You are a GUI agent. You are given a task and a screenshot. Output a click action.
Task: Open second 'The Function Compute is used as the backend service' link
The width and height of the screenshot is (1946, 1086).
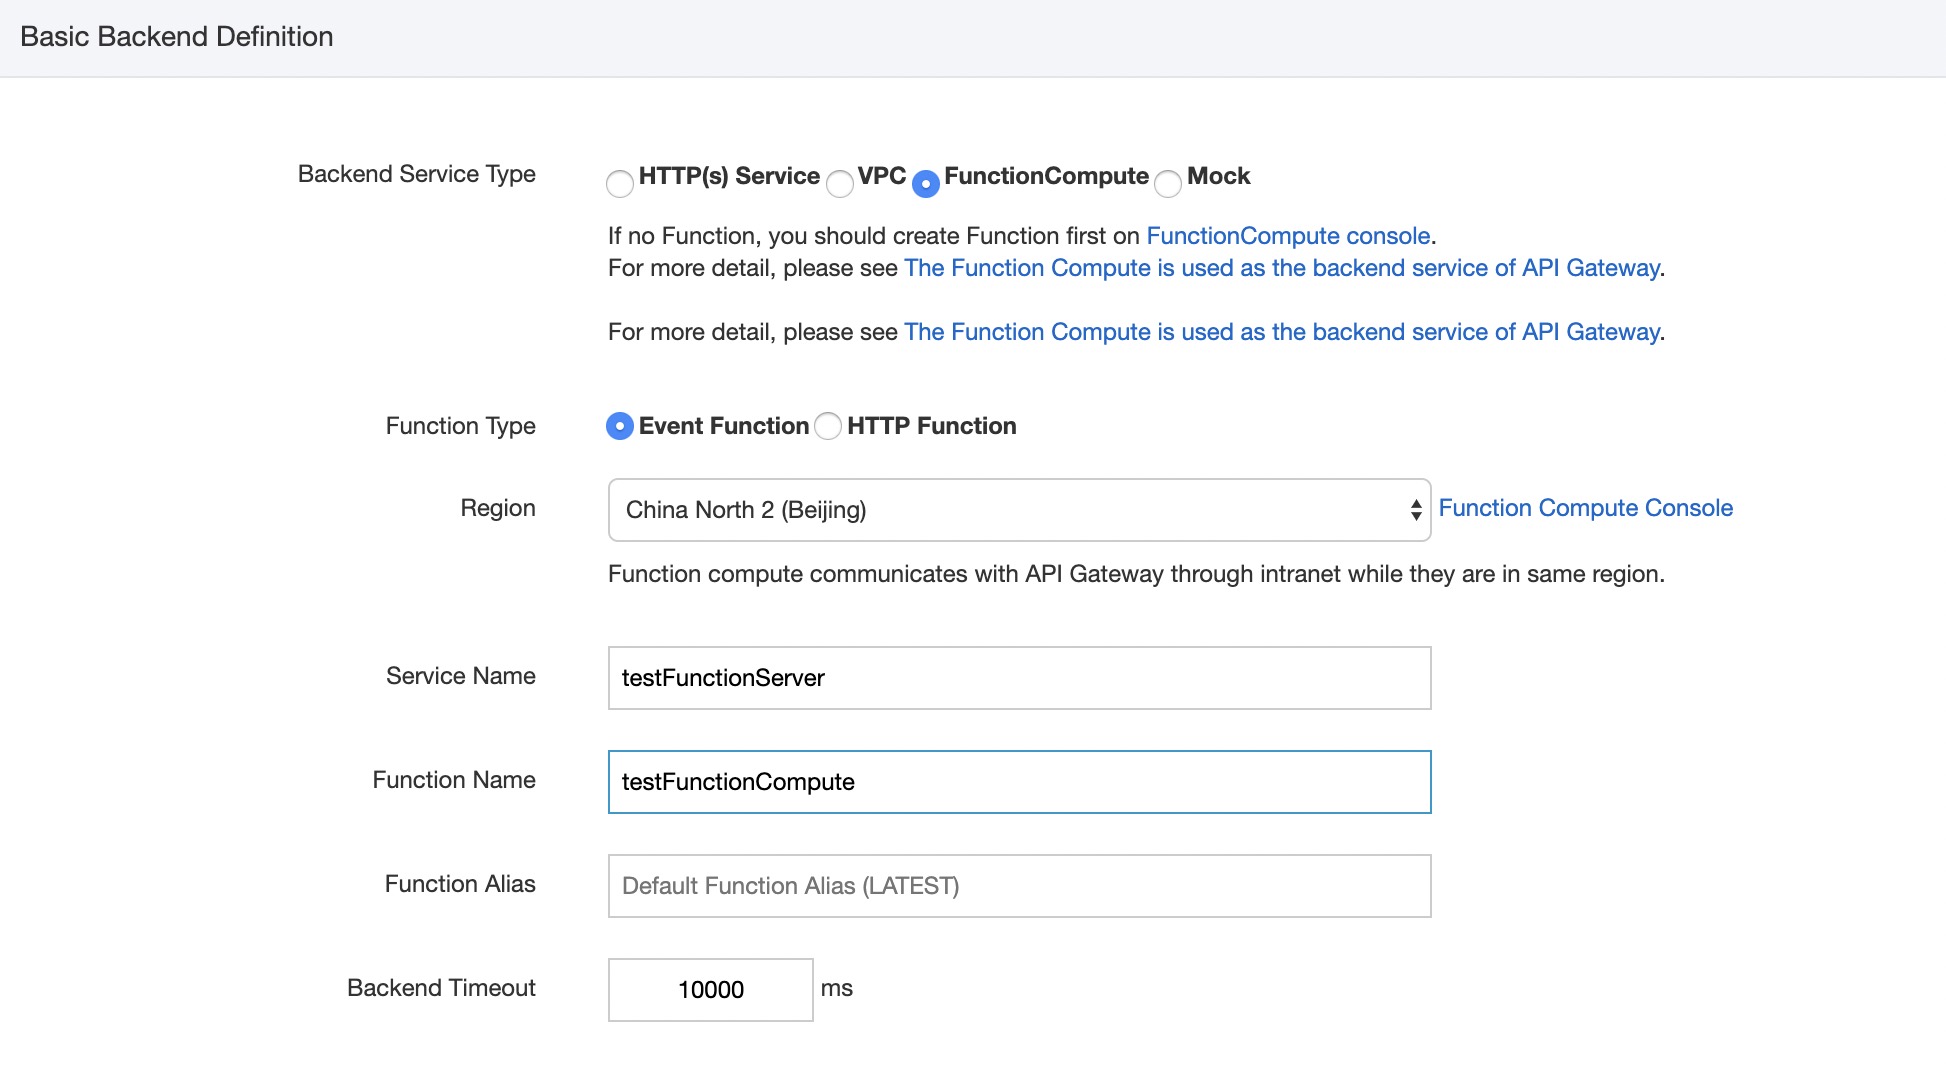coord(1282,332)
